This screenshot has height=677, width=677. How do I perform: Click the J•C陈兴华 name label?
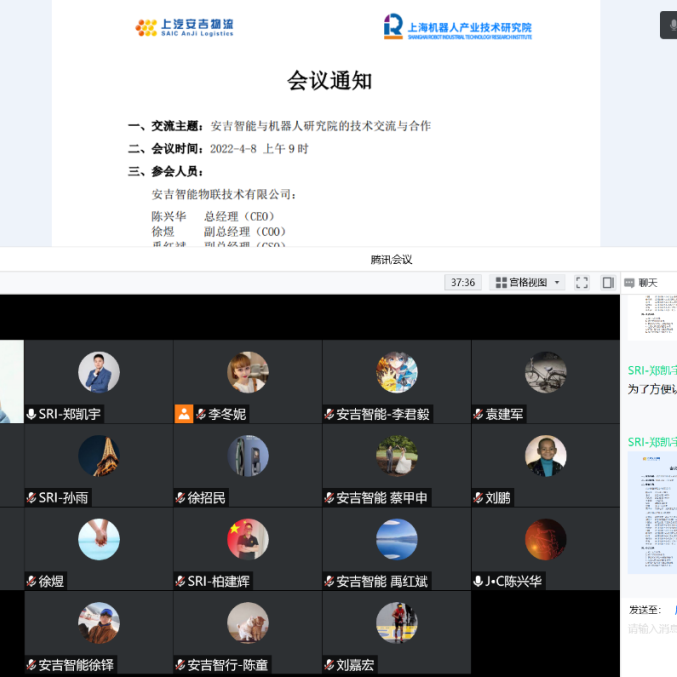513,581
